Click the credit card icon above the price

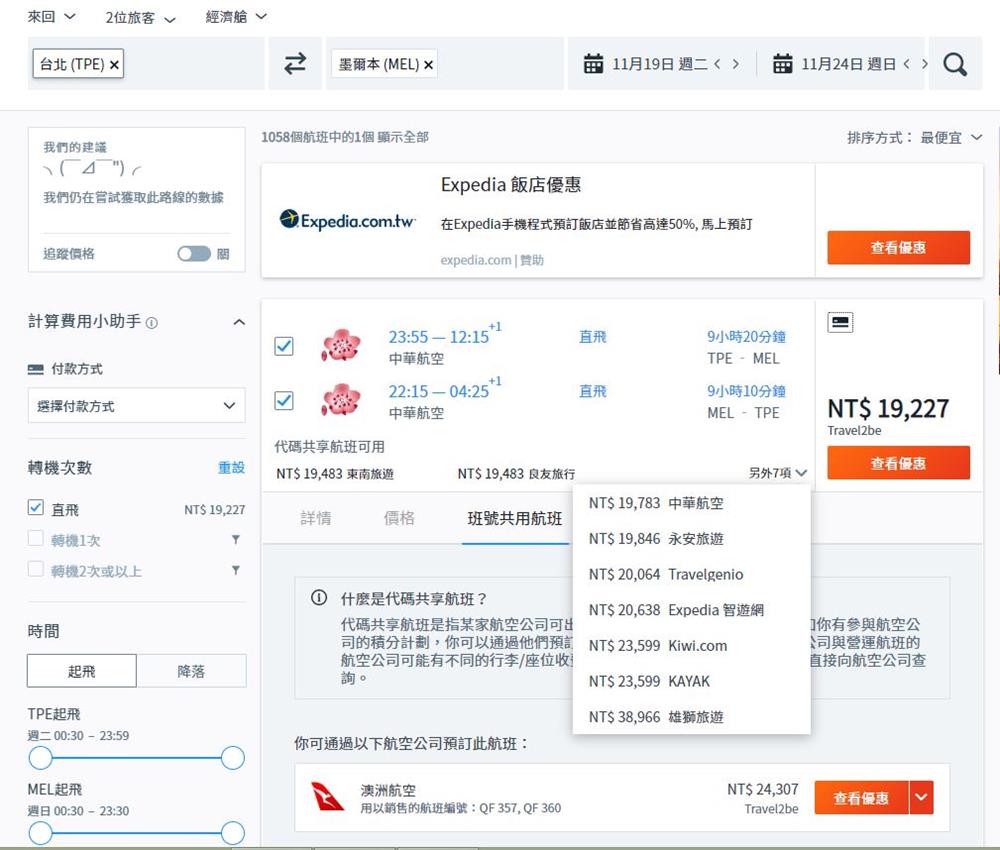coord(841,322)
